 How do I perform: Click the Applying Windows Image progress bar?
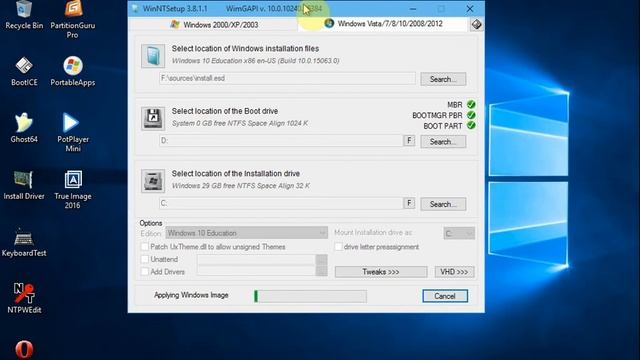[310, 296]
